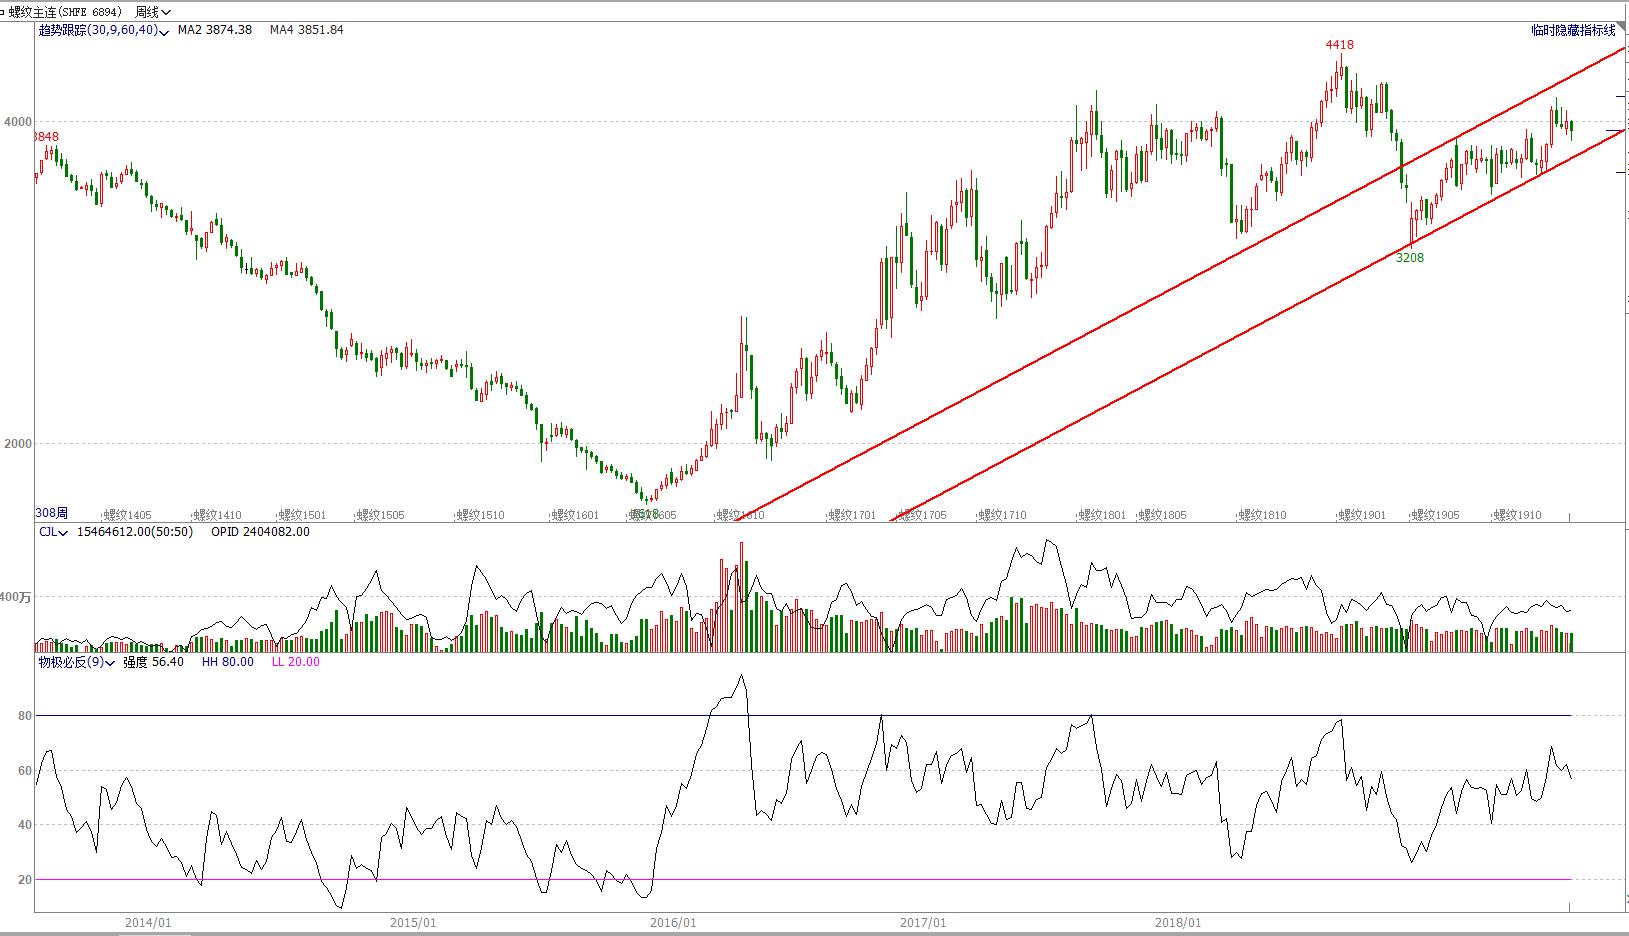Click the 螺纹1601 contract marker
Viewport: 1629px width, 936px height.
[x=575, y=516]
